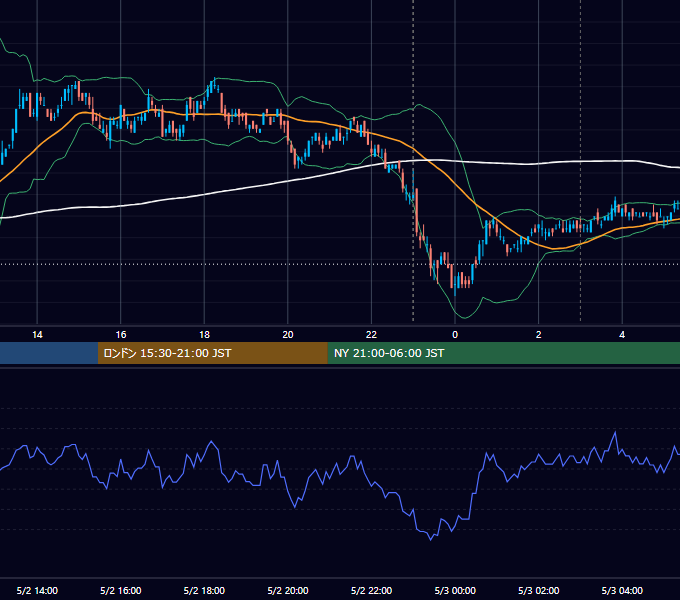Click the indicator axis label 5/2 22:00
Viewport: 680px width, 600px height.
point(371,590)
